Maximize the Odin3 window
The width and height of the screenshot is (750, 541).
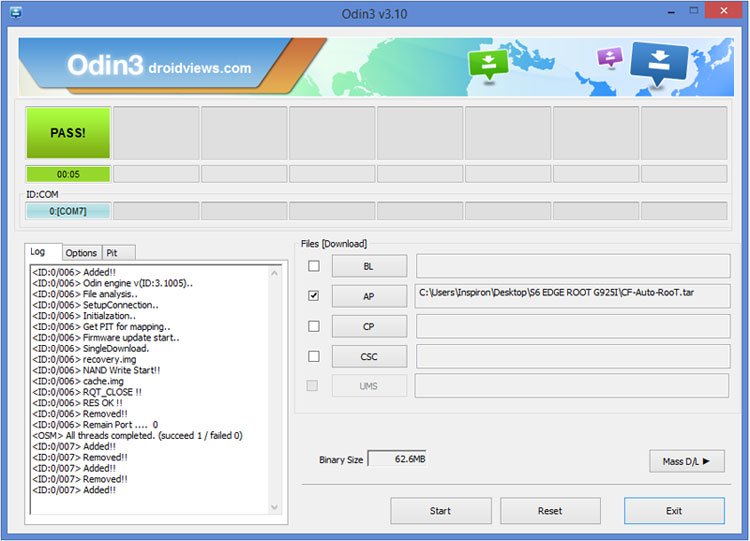pyautogui.click(x=694, y=11)
